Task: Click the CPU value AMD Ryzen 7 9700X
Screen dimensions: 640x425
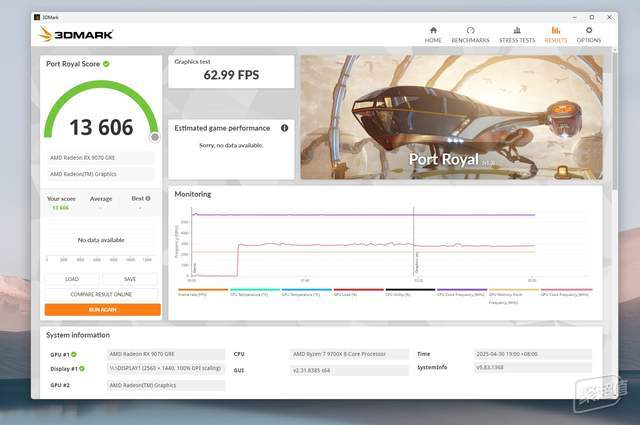Action: pyautogui.click(x=349, y=354)
